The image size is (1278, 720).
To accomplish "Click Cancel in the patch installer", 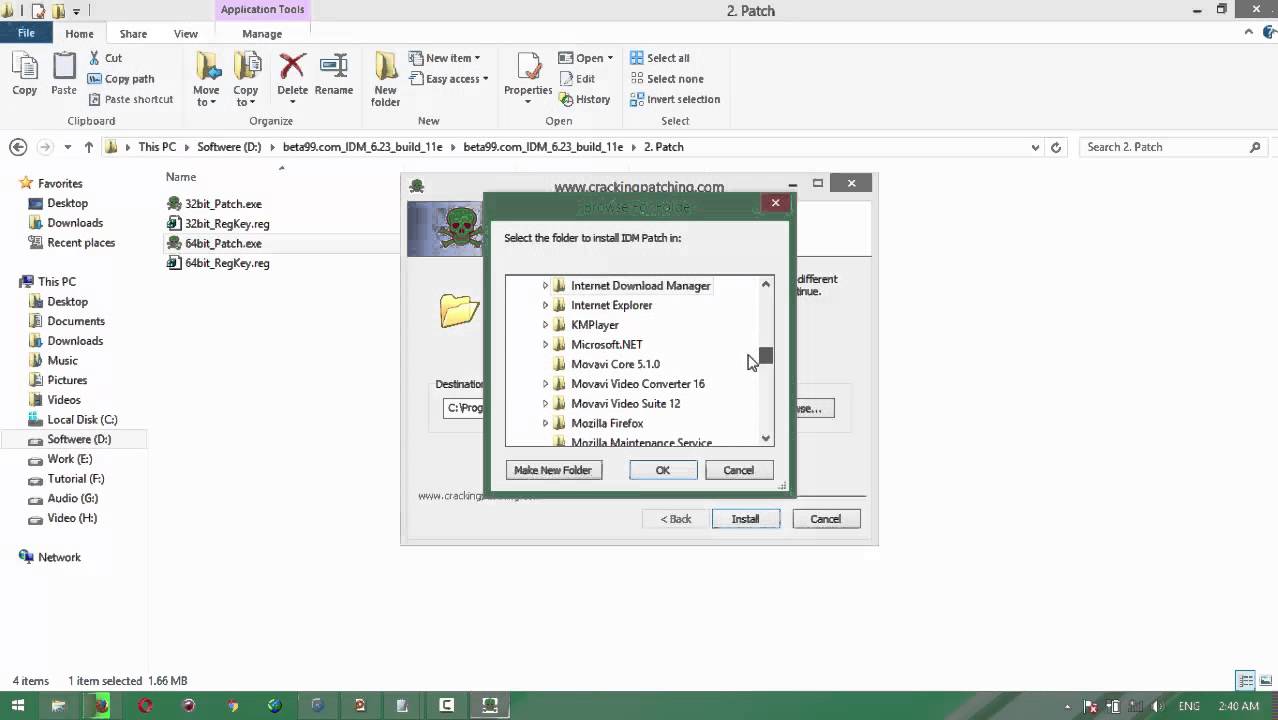I will point(826,519).
